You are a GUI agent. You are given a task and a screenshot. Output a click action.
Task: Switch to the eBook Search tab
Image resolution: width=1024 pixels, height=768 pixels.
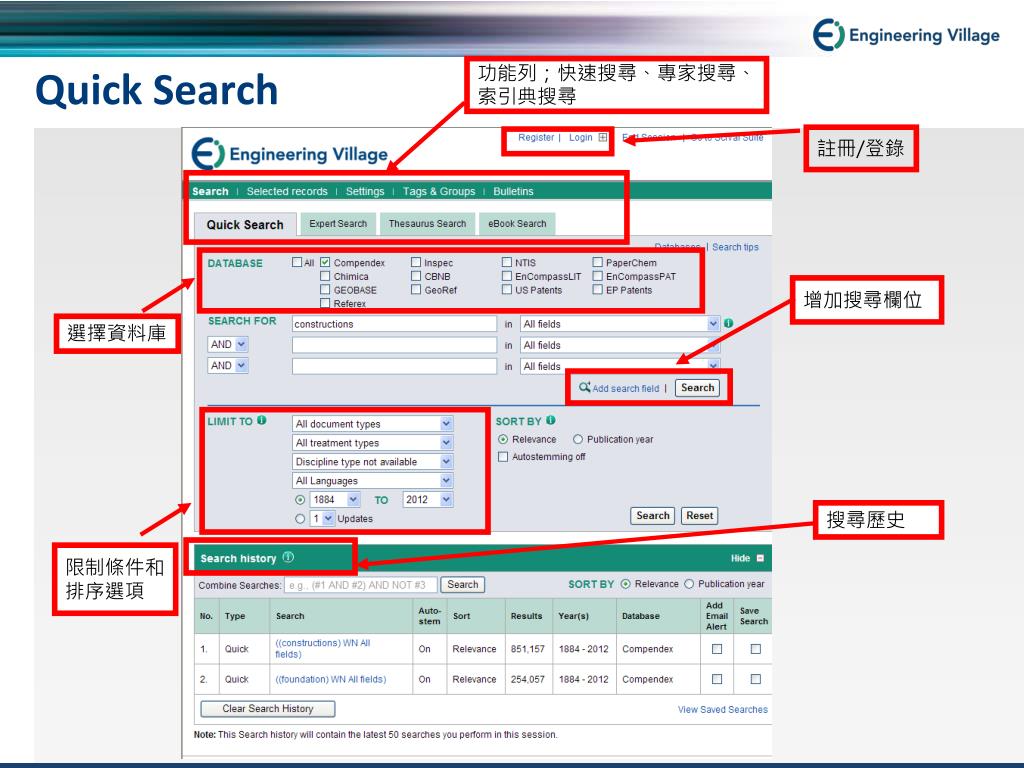517,223
